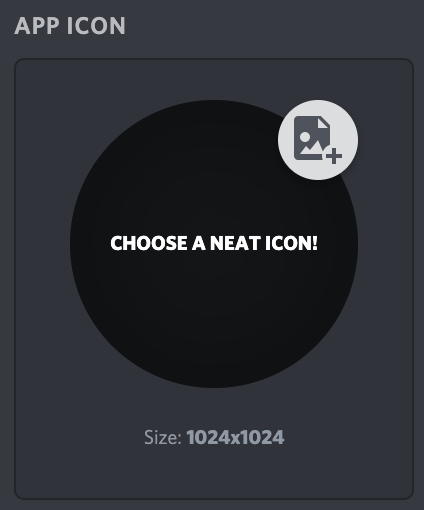Select the small sun dot in image icon
Screen dimensions: 424x510
pyautogui.click(x=305, y=136)
